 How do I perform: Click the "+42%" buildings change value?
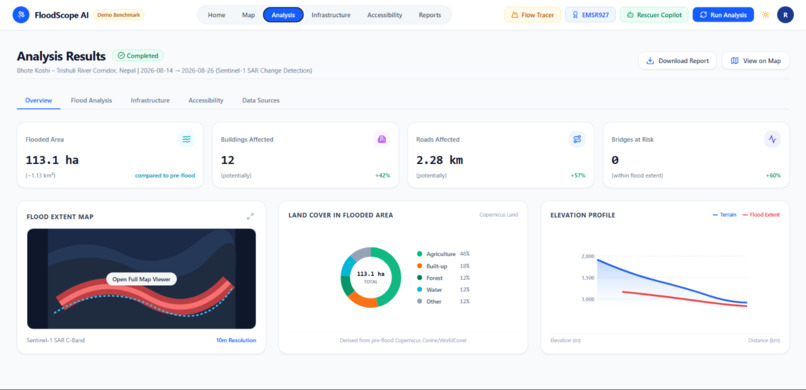coord(382,176)
